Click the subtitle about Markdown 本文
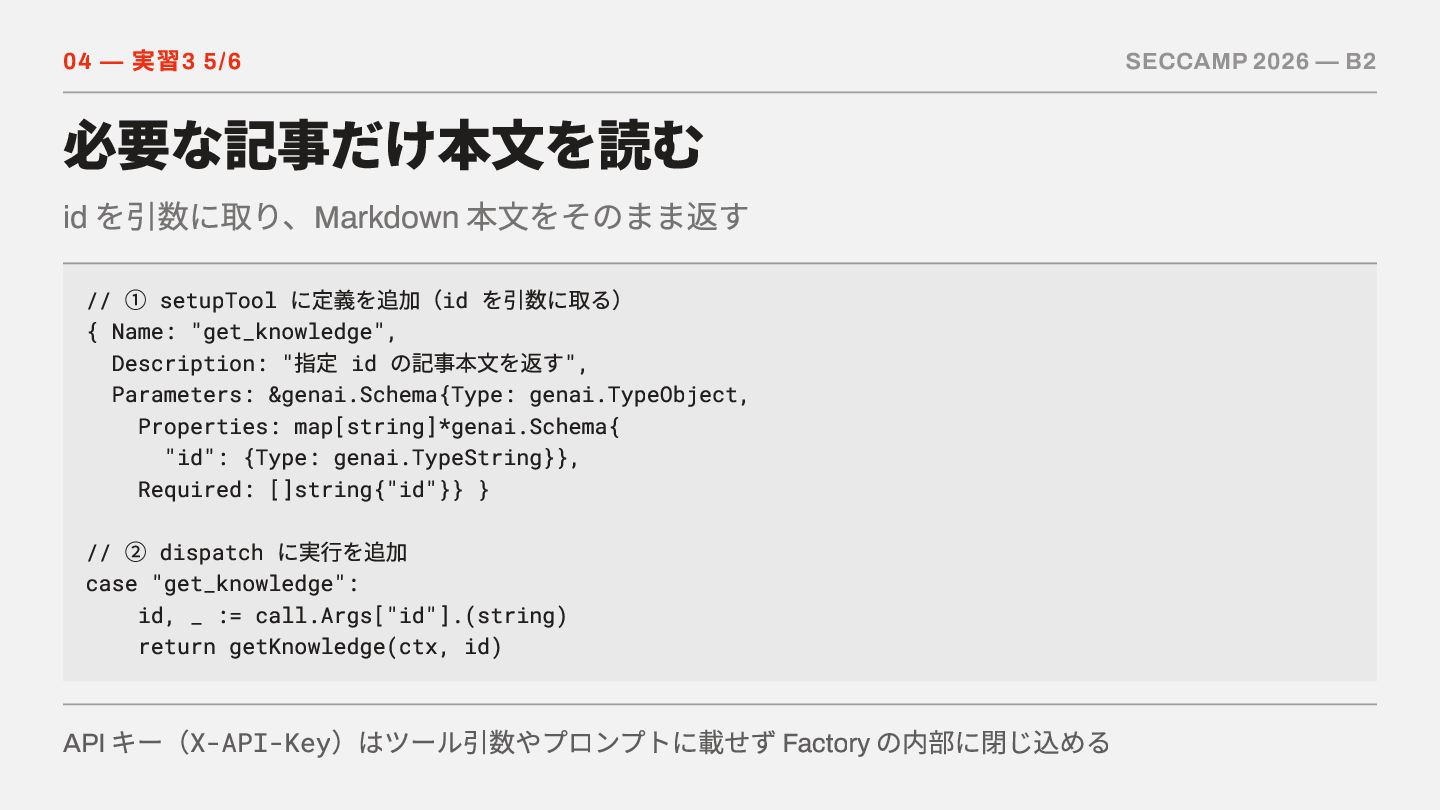This screenshot has height=810, width=1440. [x=405, y=216]
